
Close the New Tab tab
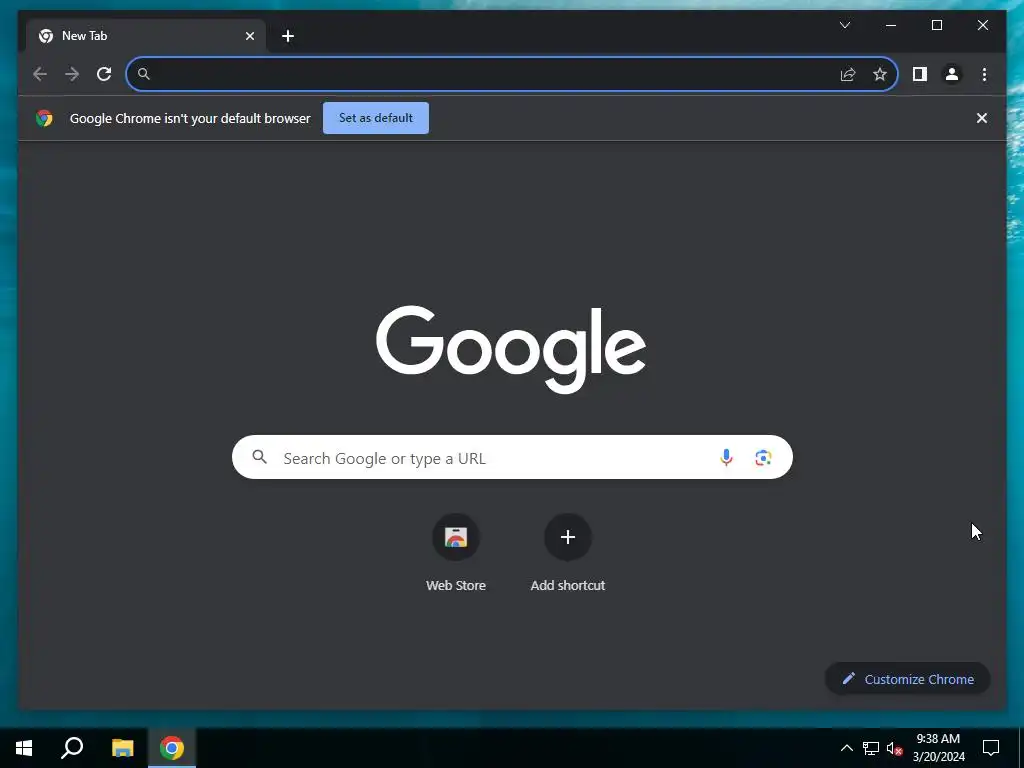tap(249, 36)
